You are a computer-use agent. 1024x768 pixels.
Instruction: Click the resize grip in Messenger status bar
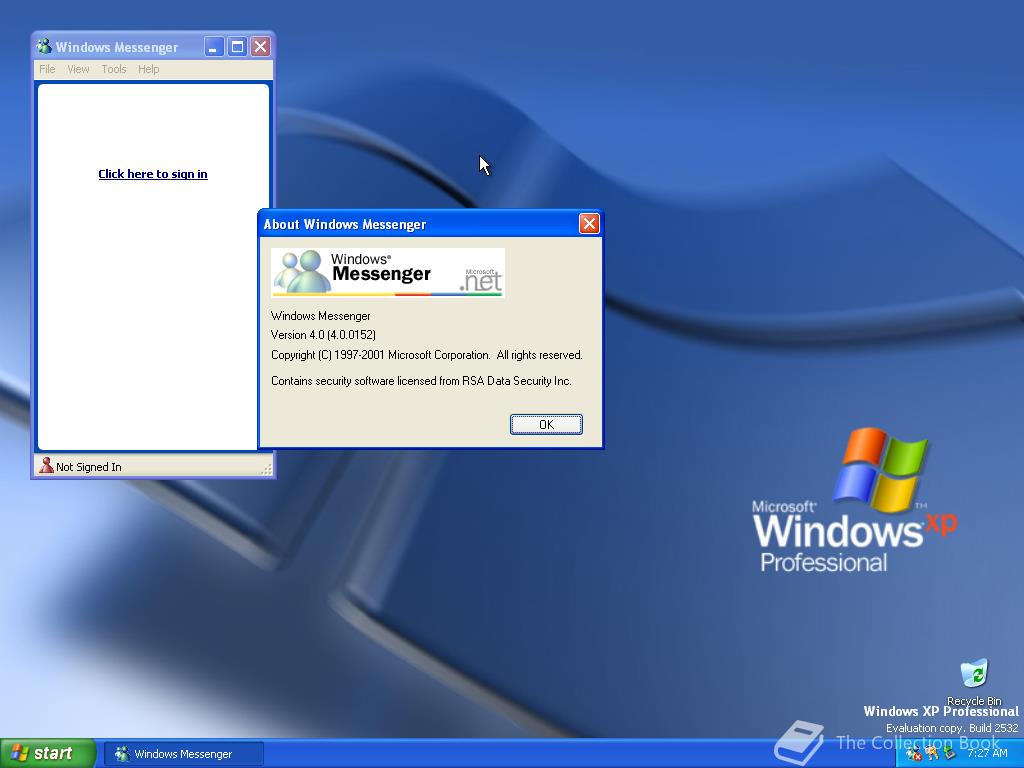pos(266,468)
